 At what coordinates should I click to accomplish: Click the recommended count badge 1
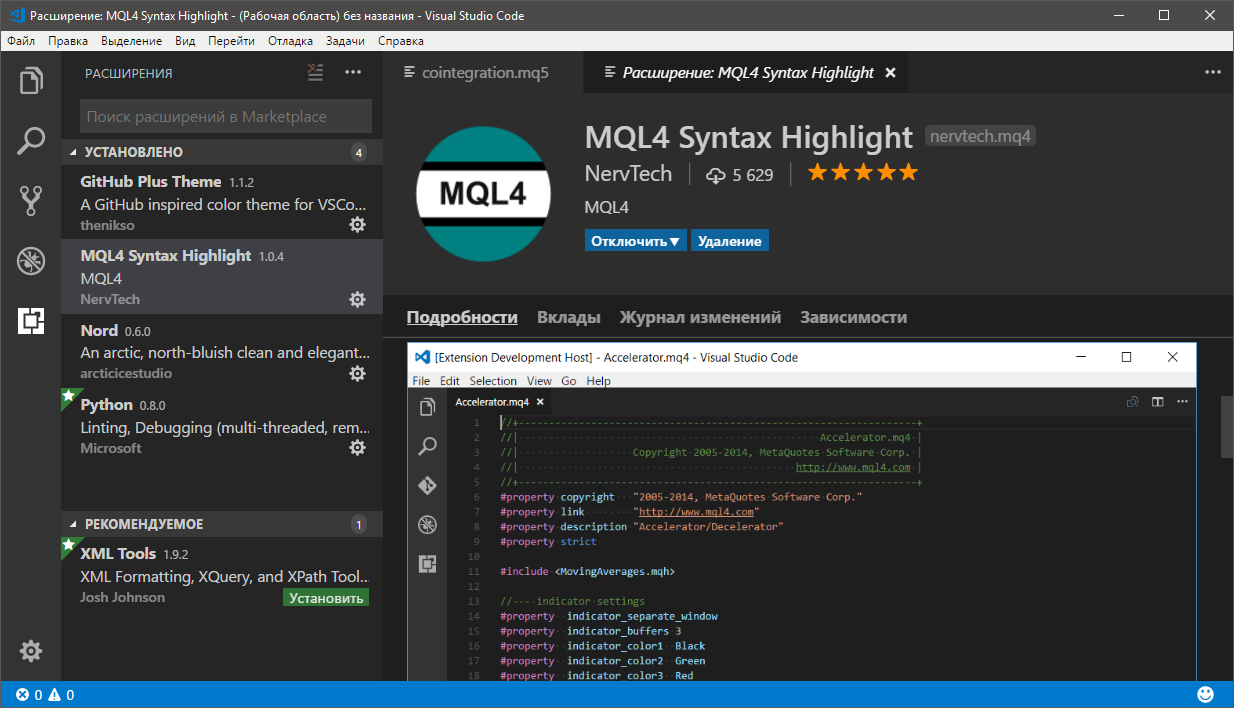pyautogui.click(x=360, y=524)
